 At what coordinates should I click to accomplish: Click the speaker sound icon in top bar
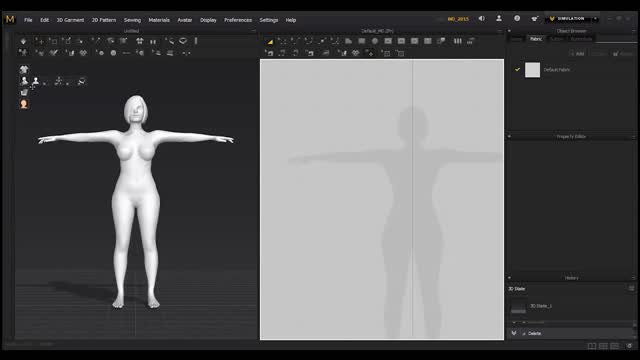(482, 18)
